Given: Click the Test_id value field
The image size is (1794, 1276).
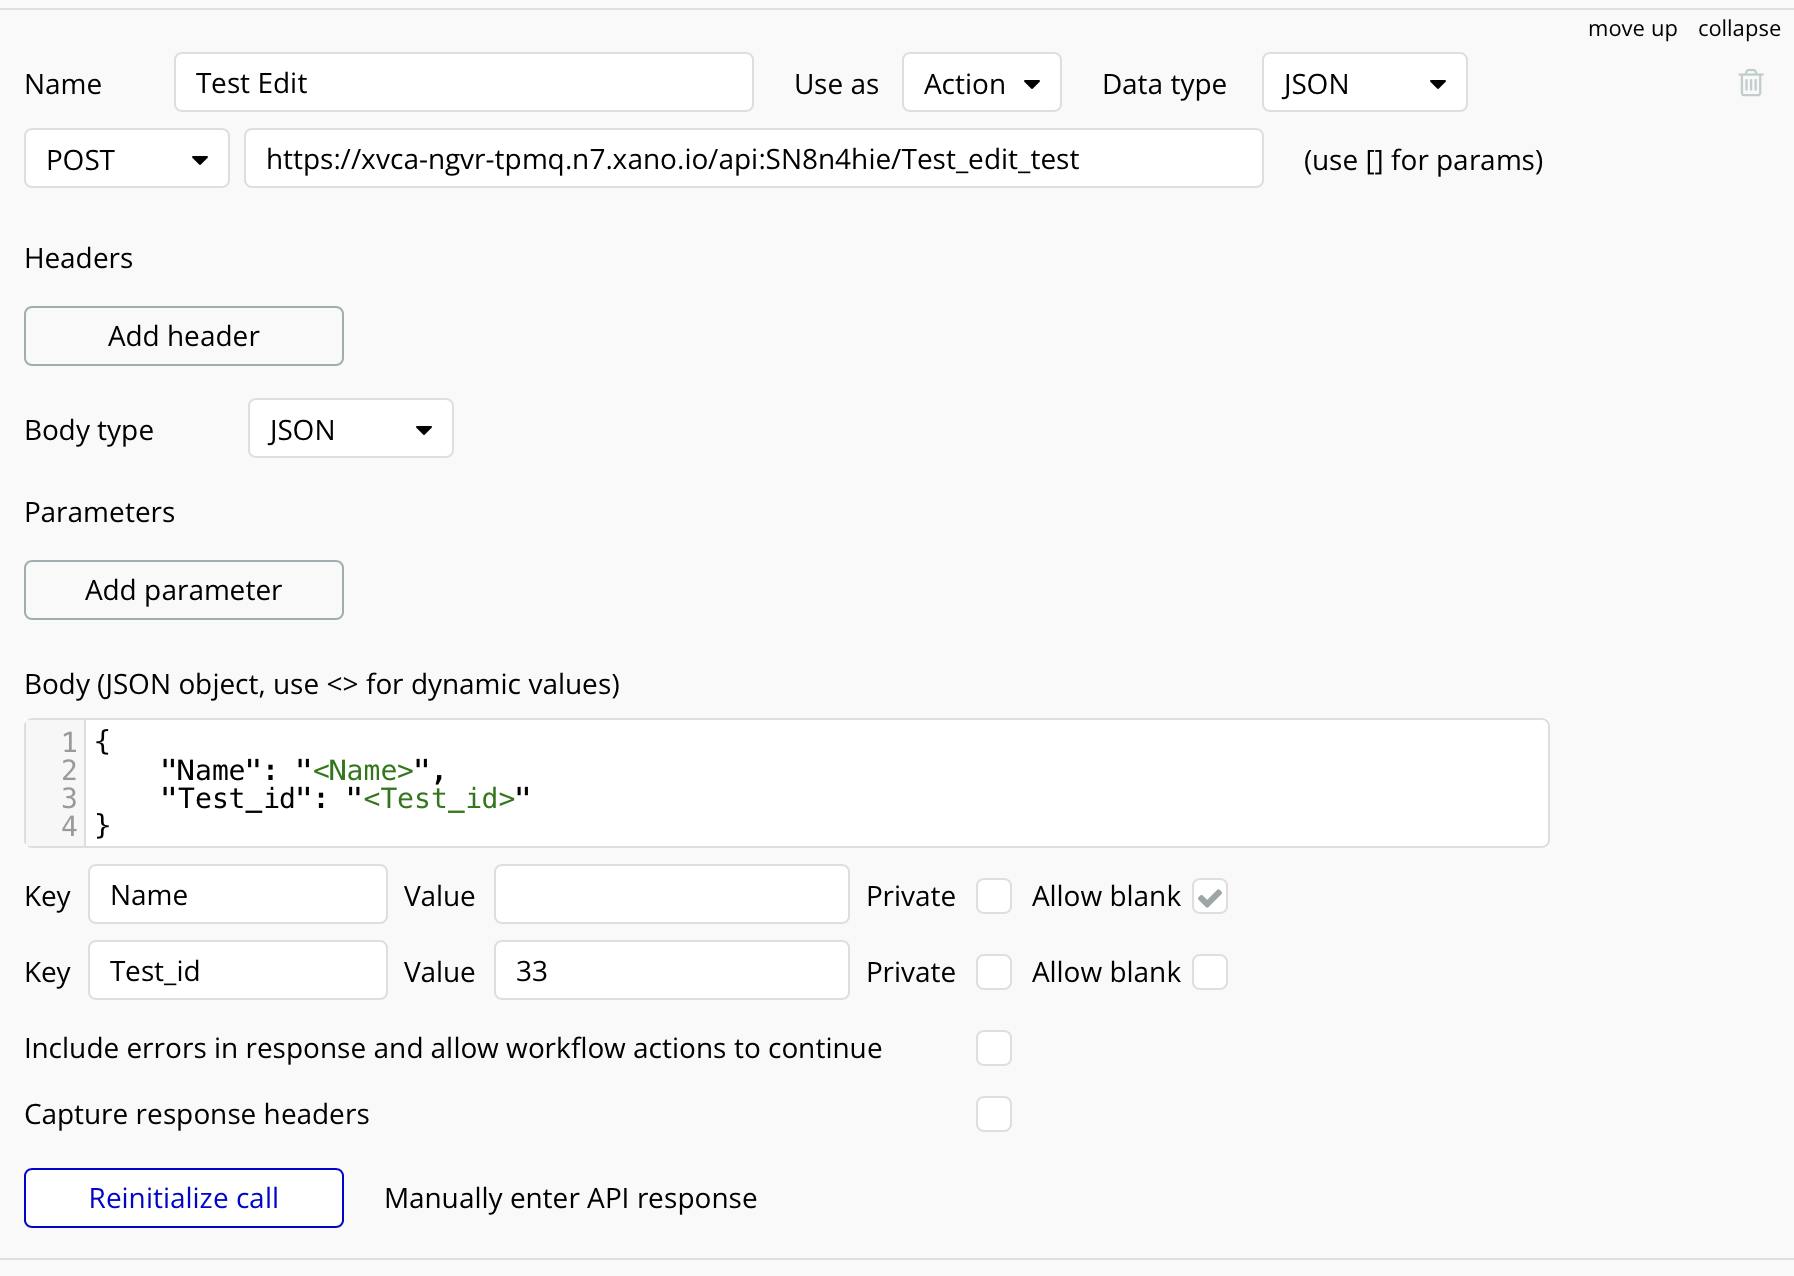Looking at the screenshot, I should 671,971.
